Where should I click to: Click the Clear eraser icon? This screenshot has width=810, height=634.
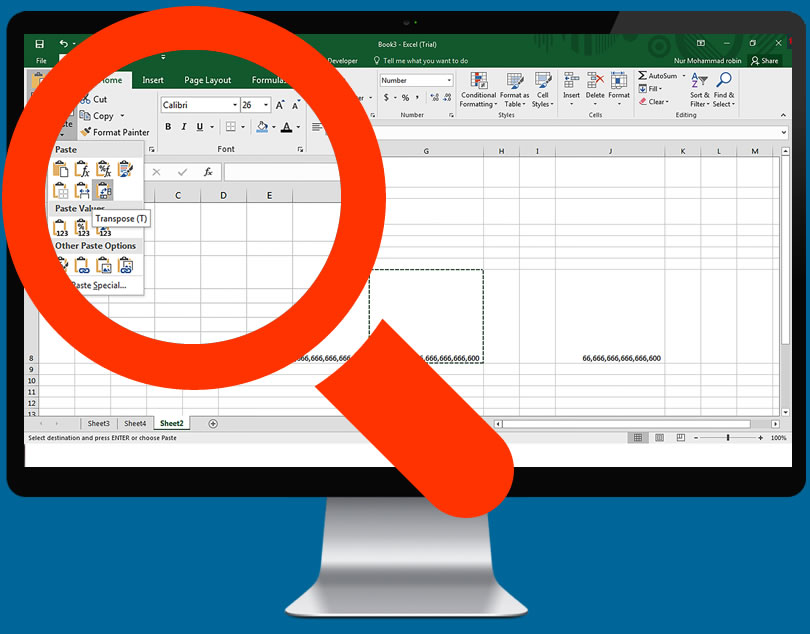pyautogui.click(x=644, y=102)
